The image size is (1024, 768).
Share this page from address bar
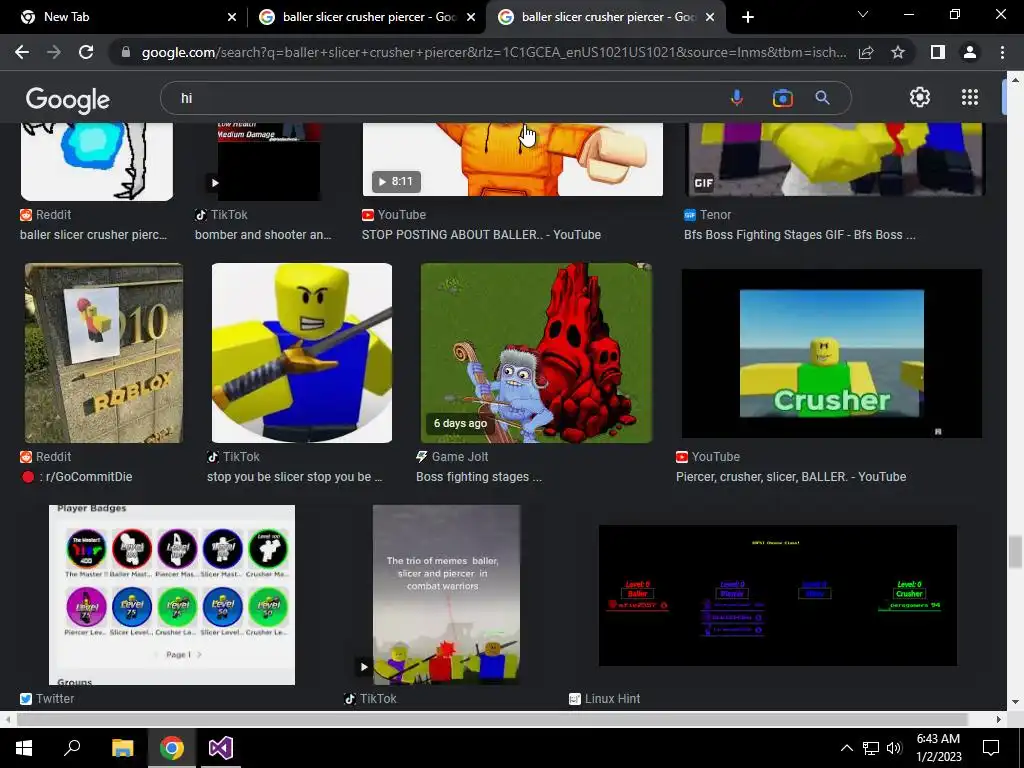(866, 52)
